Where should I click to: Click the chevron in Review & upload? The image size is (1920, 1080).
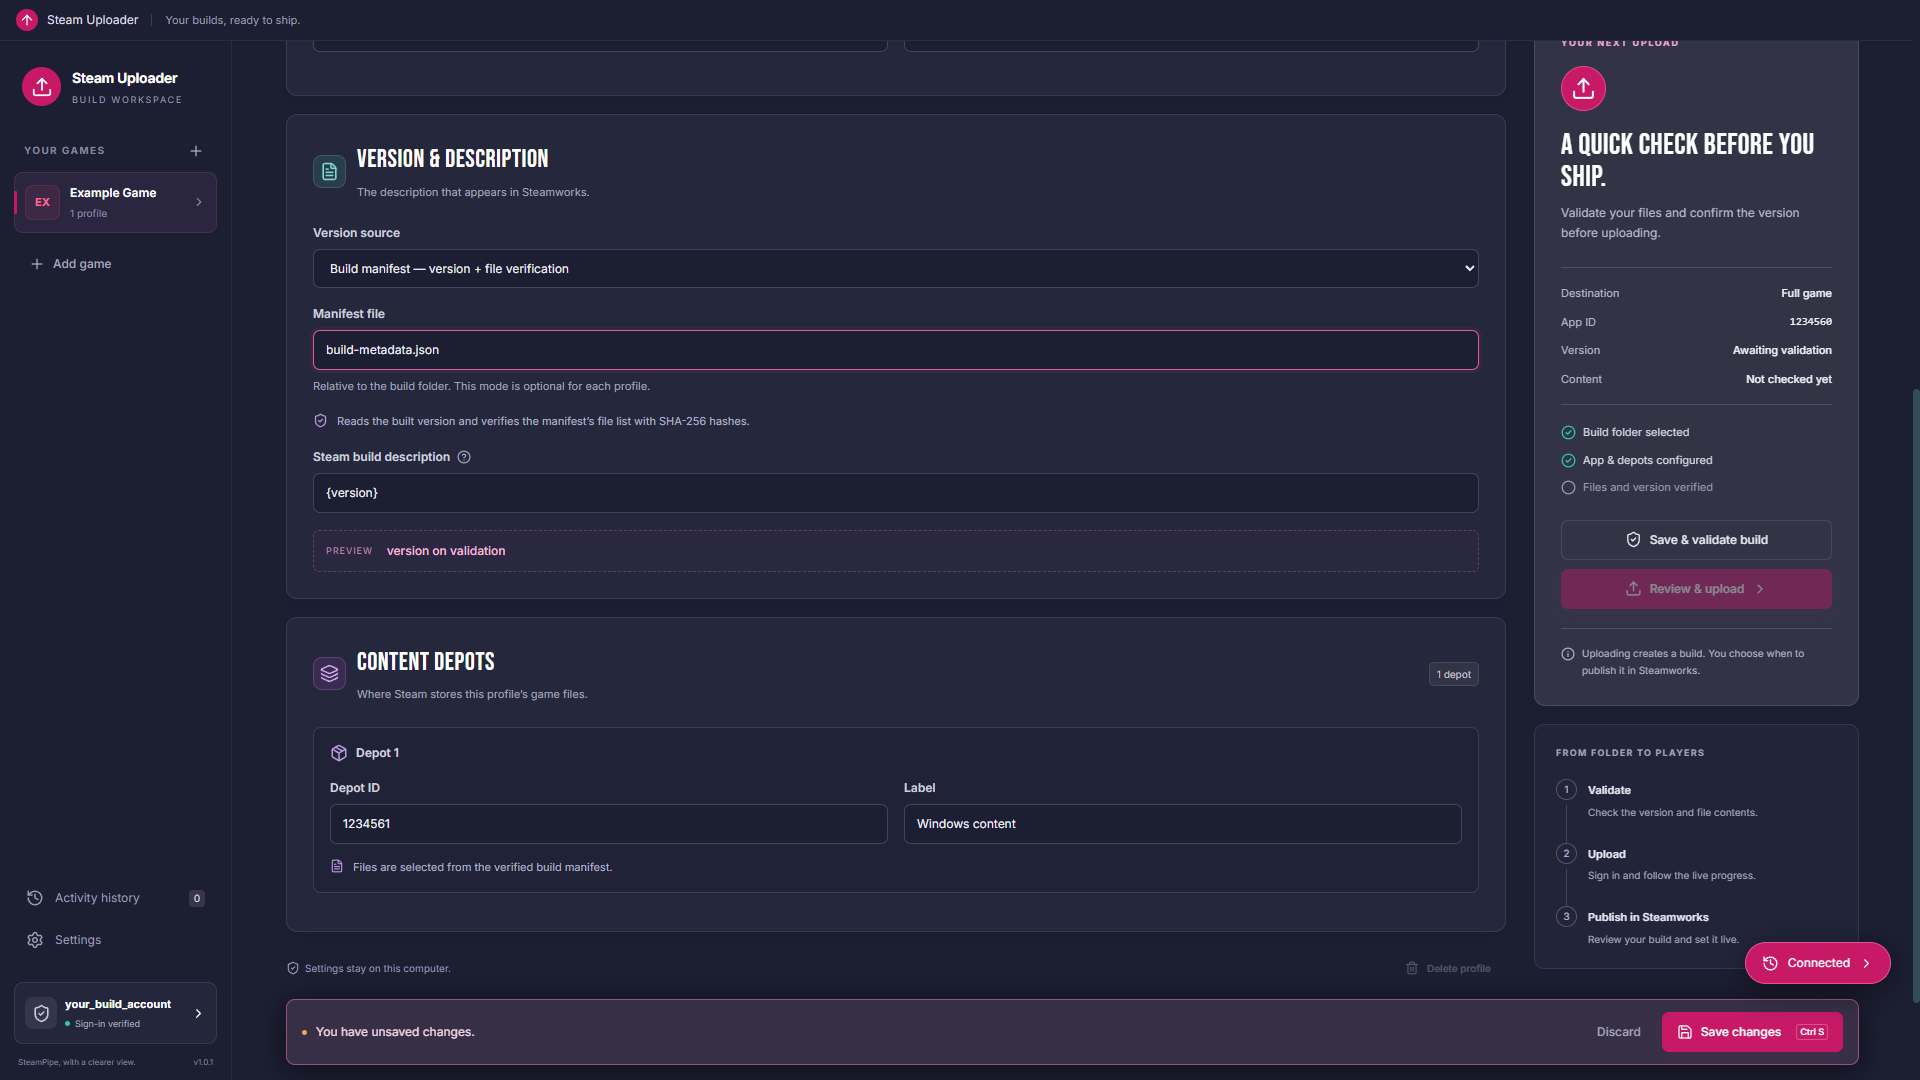click(x=1760, y=589)
